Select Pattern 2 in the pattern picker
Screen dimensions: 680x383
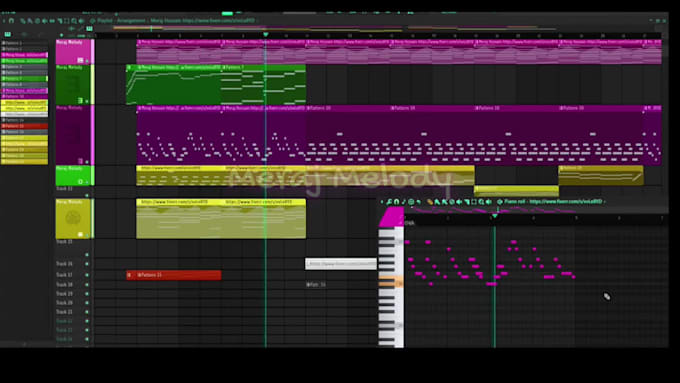[24, 49]
